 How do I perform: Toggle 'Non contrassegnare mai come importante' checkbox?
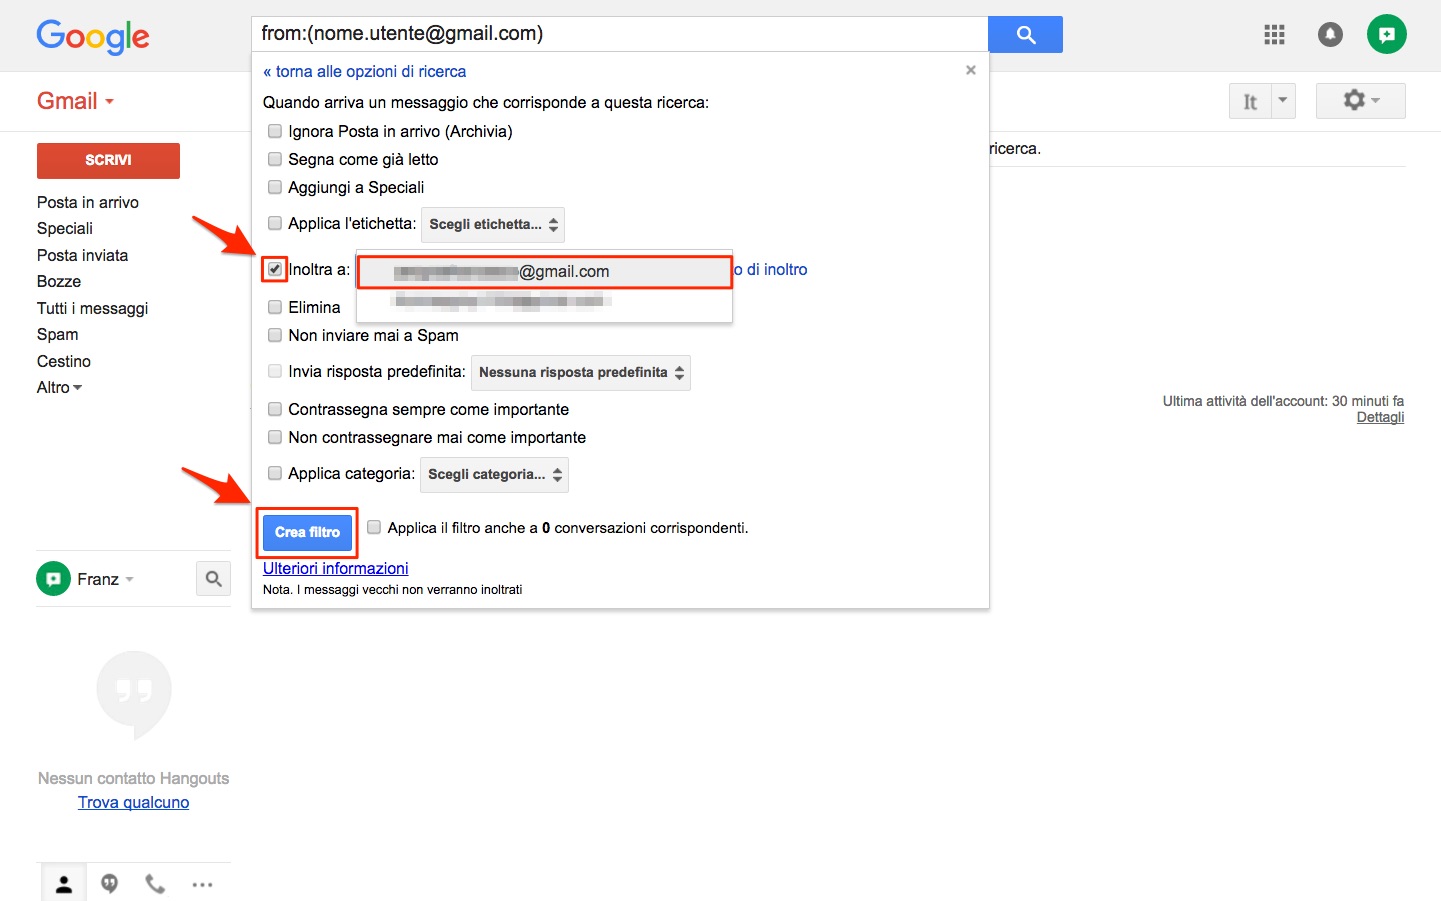(x=275, y=437)
